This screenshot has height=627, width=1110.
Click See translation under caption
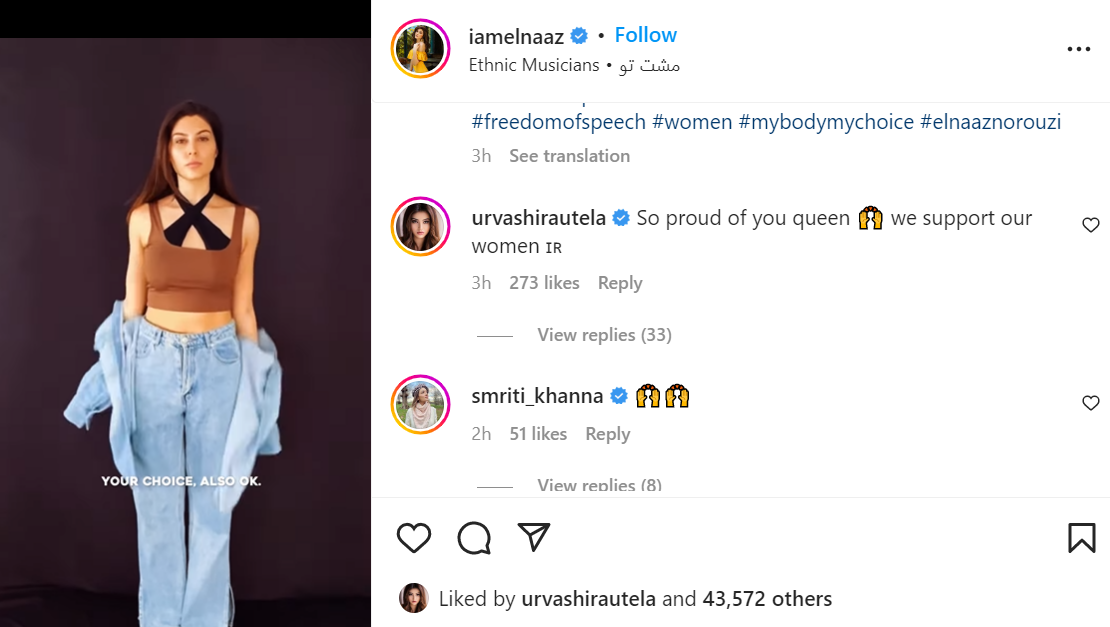tap(569, 156)
